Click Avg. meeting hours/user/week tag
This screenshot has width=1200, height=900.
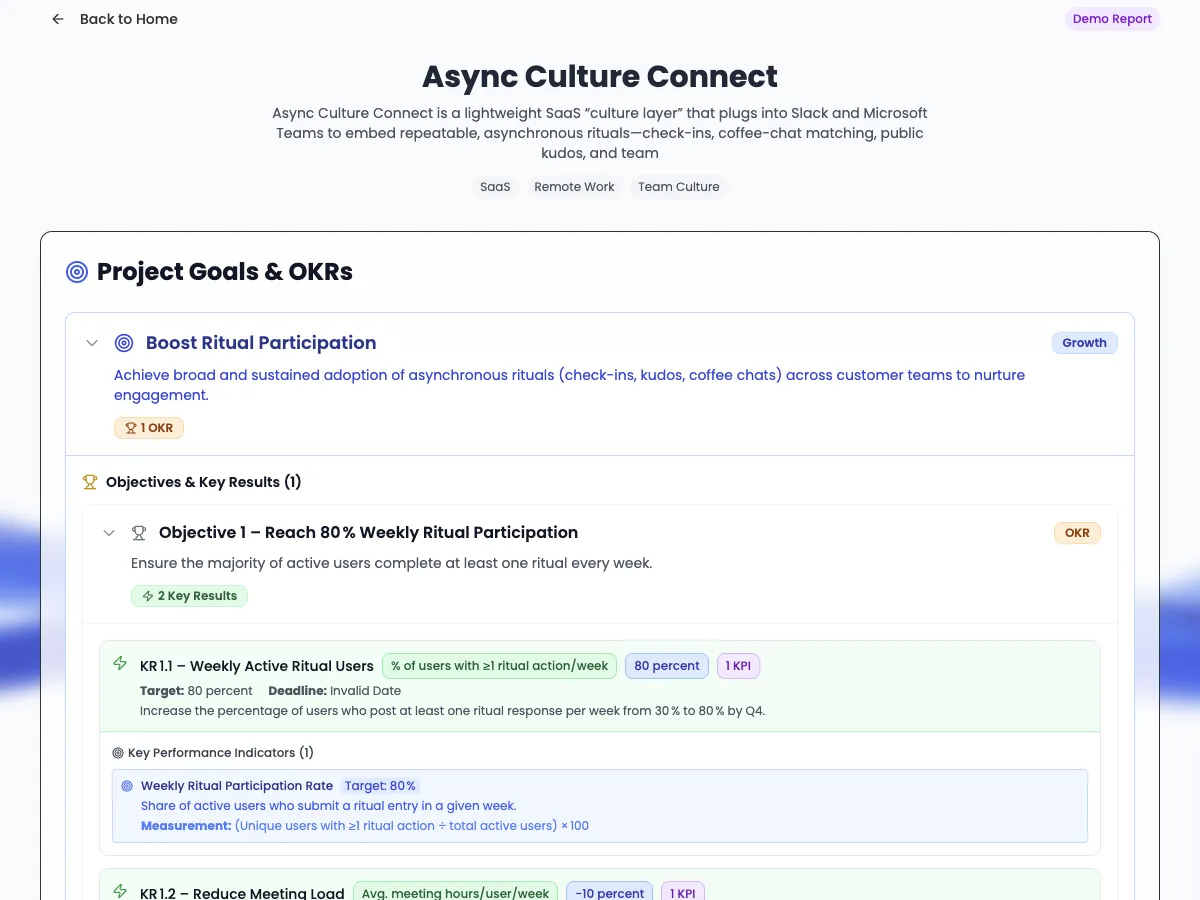(455, 892)
